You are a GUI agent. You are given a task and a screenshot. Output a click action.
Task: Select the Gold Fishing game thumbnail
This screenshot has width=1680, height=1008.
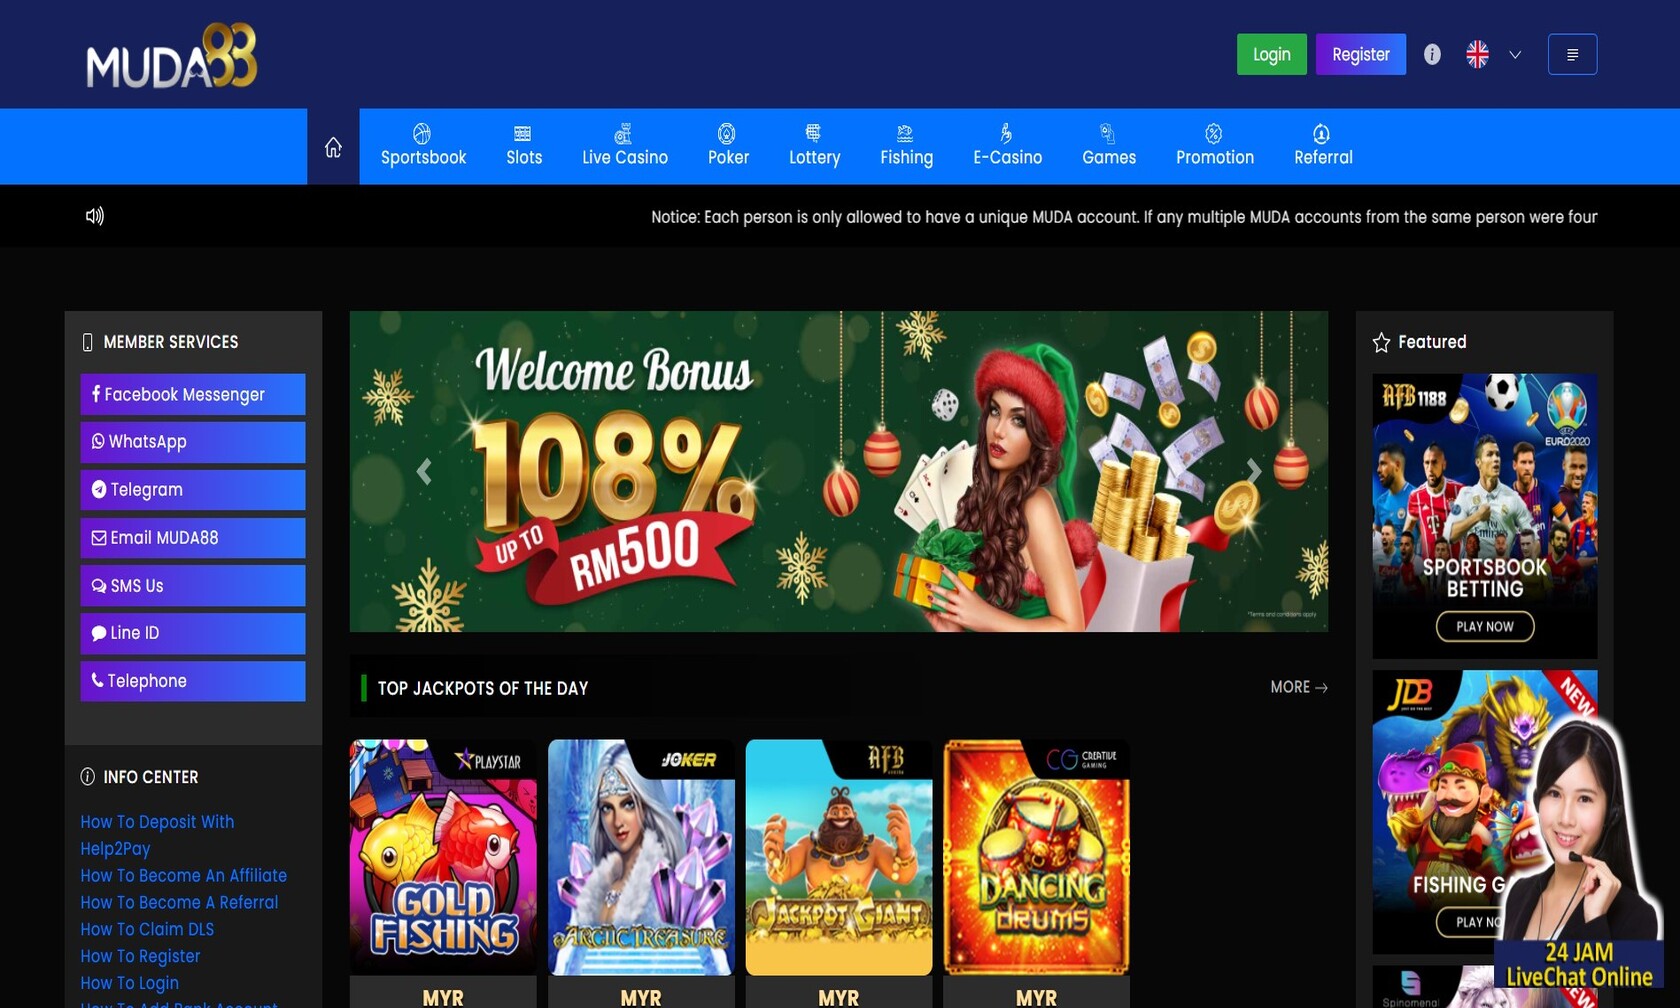coord(443,858)
